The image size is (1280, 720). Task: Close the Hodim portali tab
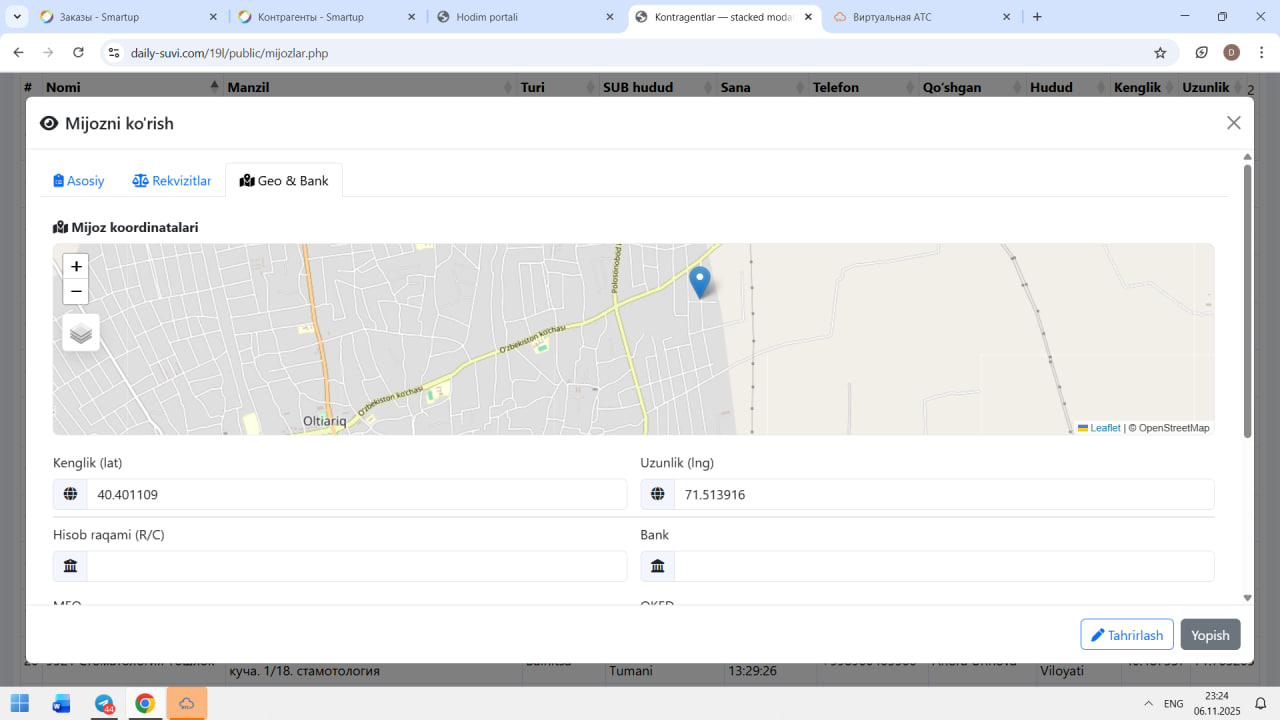(610, 17)
